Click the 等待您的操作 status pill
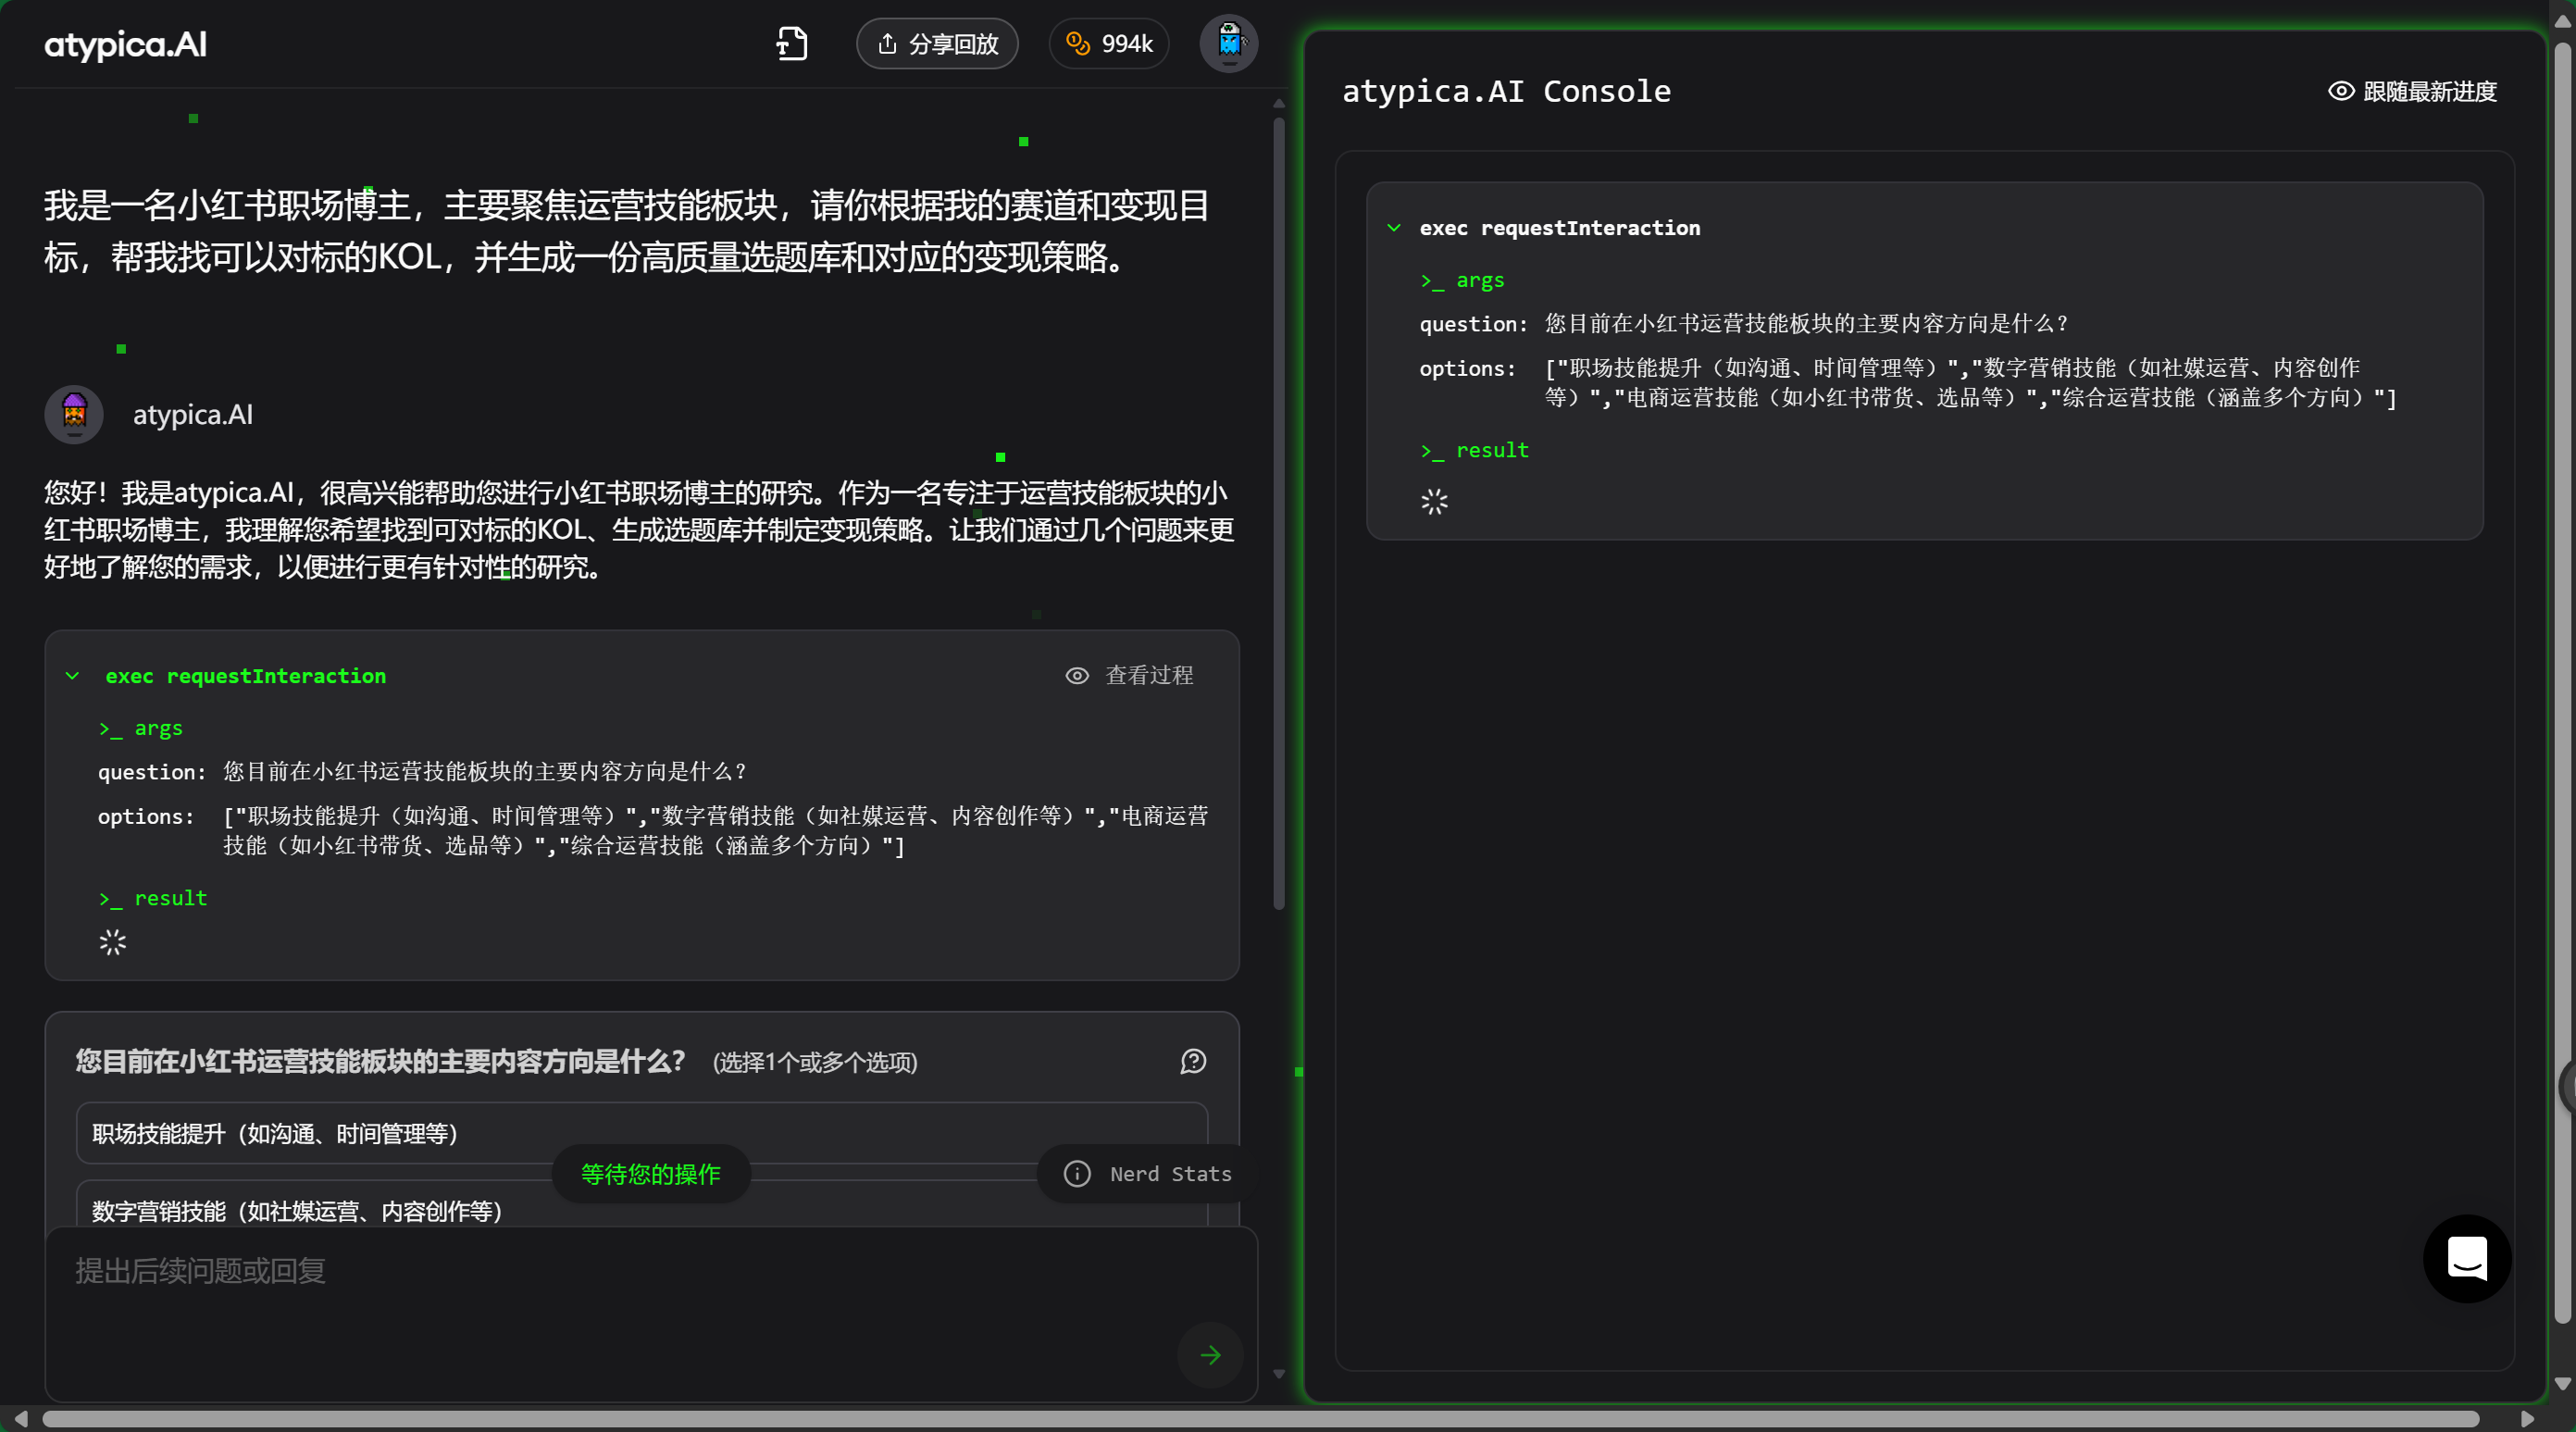 tap(650, 1173)
